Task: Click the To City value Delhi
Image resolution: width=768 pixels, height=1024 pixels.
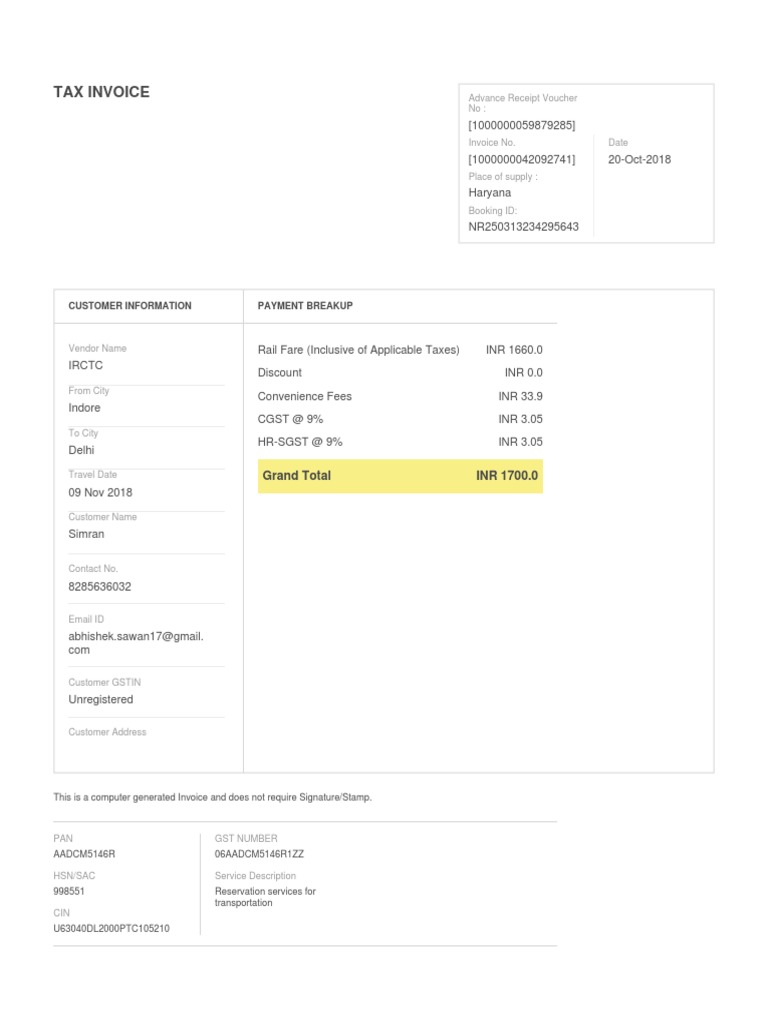Action: (x=81, y=450)
